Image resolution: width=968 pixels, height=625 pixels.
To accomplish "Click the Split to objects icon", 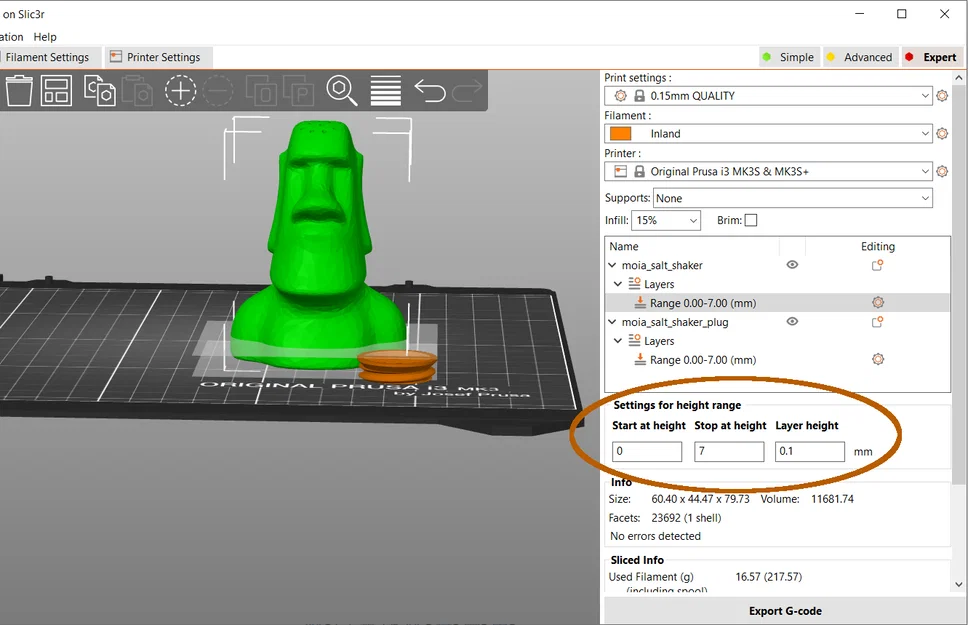I will pyautogui.click(x=262, y=91).
